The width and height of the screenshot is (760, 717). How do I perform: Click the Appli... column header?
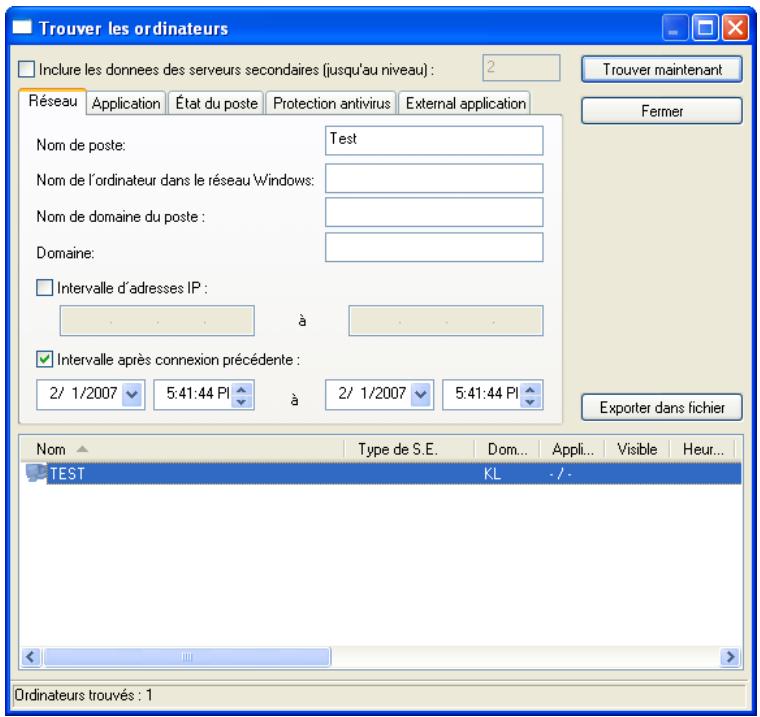tap(572, 449)
